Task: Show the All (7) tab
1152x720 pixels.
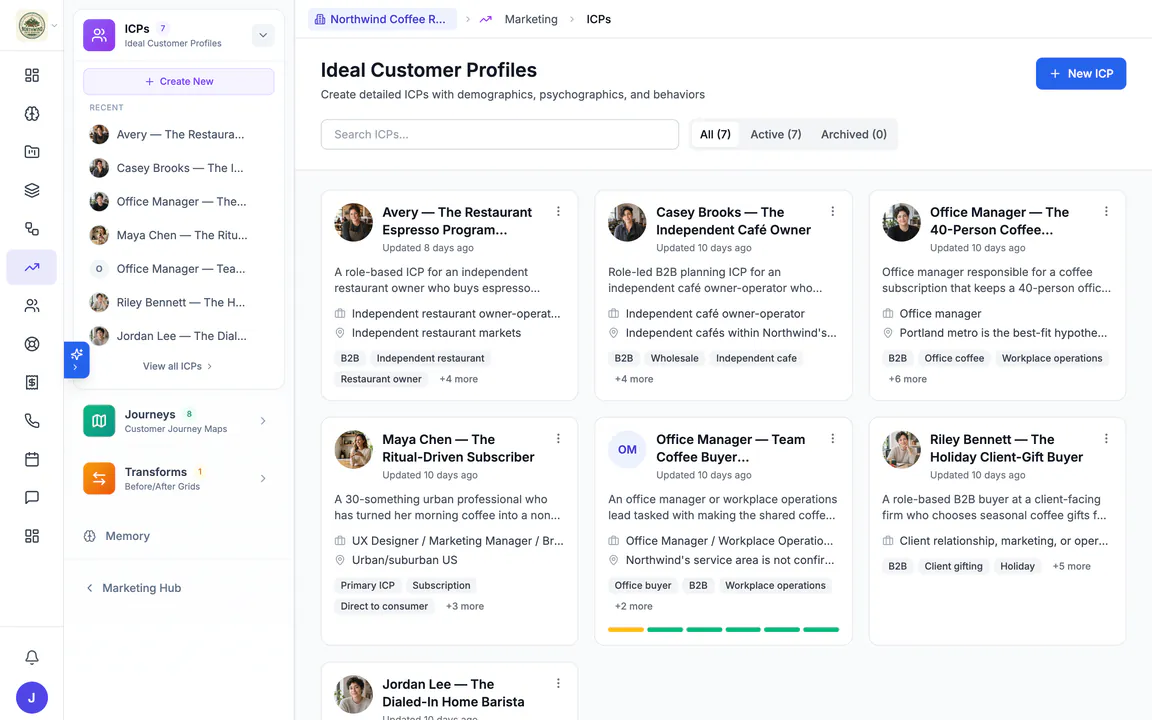Action: (x=715, y=134)
